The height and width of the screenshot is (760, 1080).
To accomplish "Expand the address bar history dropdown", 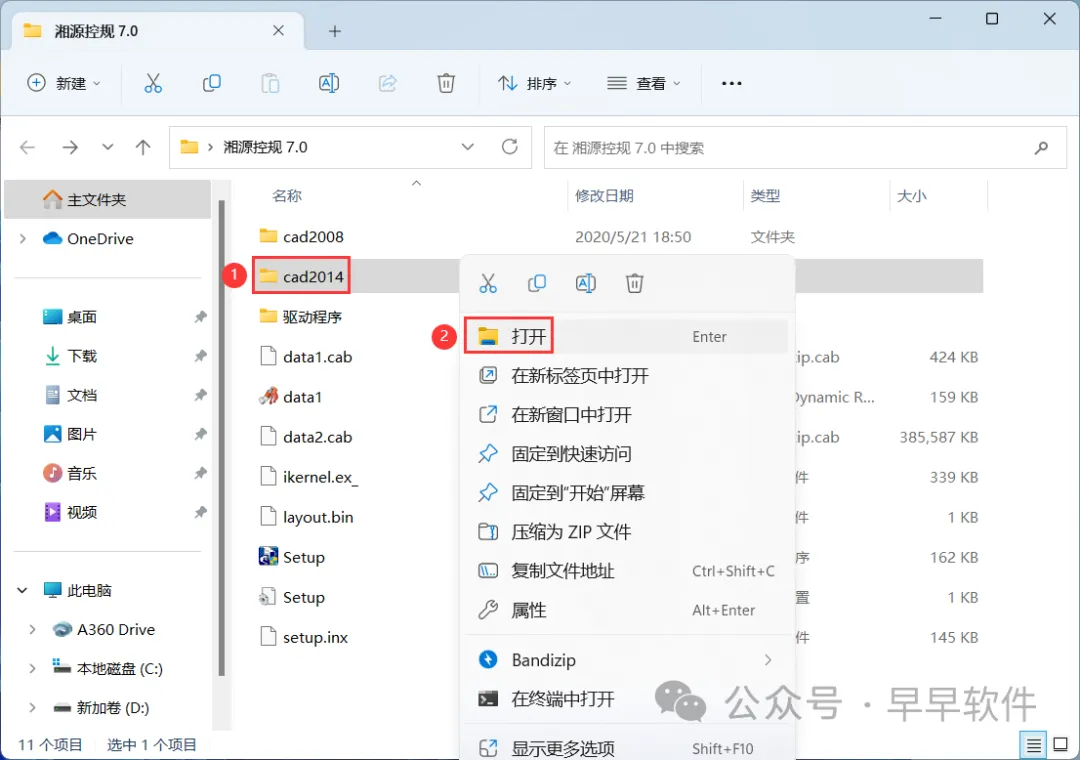I will pos(468,147).
